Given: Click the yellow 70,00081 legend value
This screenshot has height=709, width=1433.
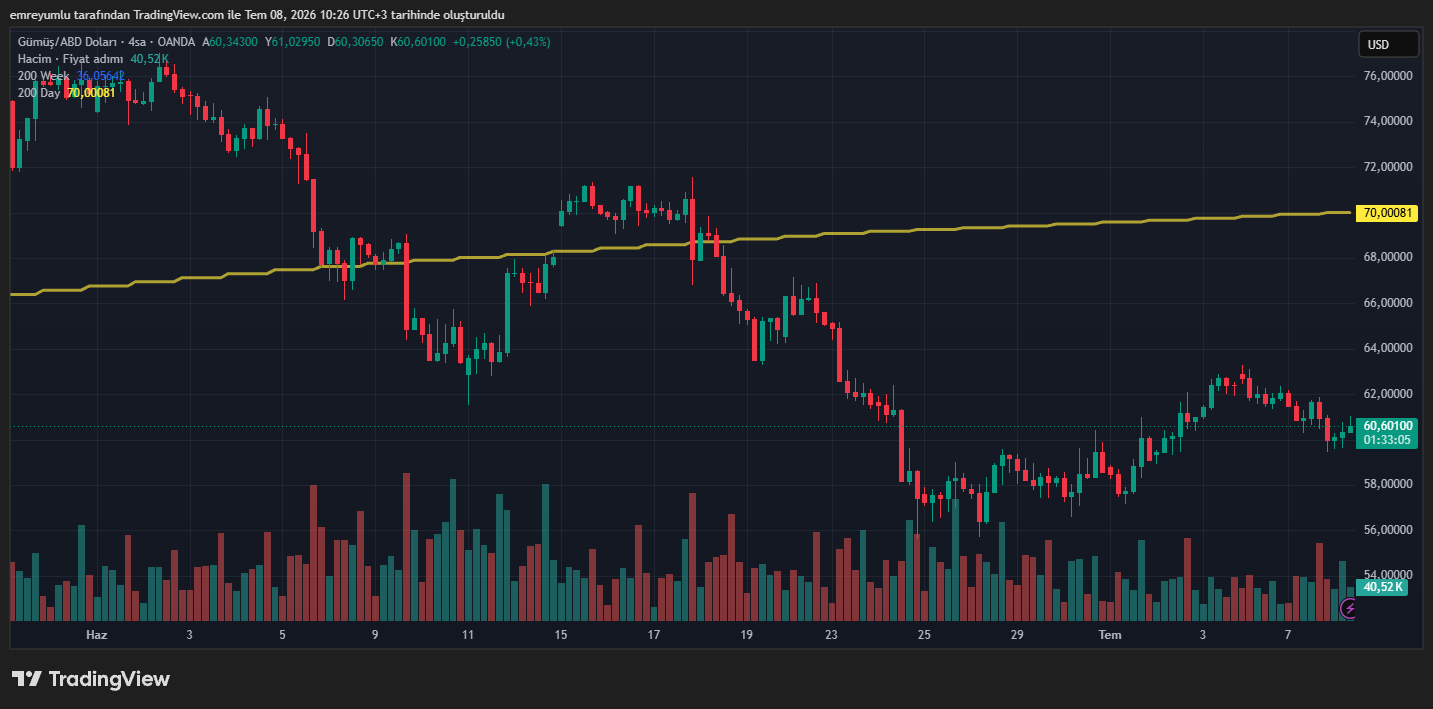Looking at the screenshot, I should 91,93.
